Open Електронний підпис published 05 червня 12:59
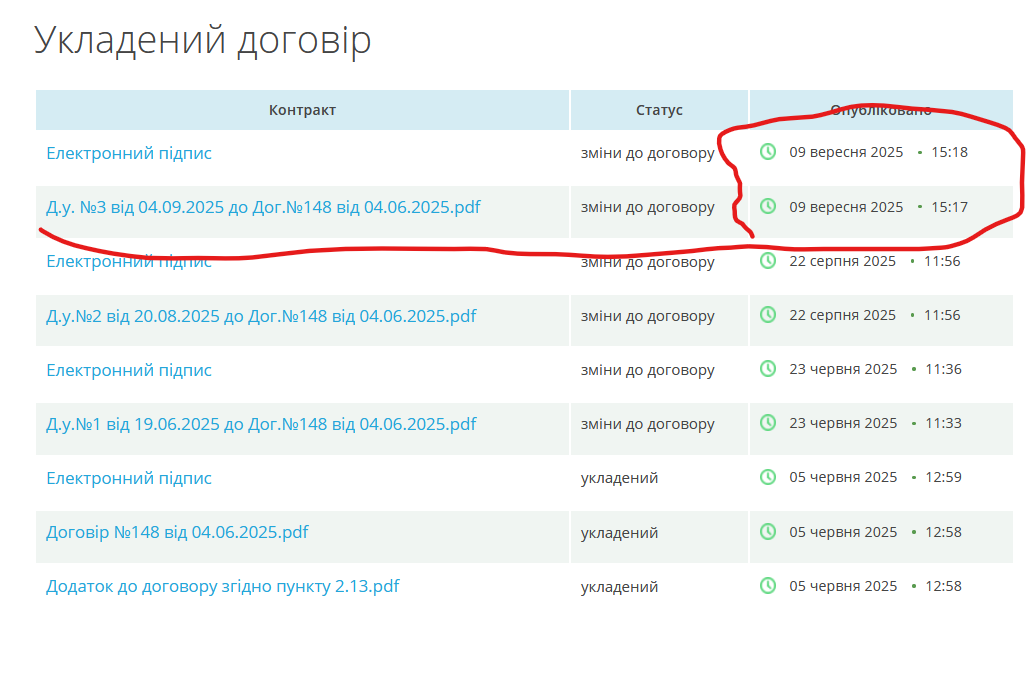Viewport: 1032px width, 679px height. pyautogui.click(x=129, y=478)
